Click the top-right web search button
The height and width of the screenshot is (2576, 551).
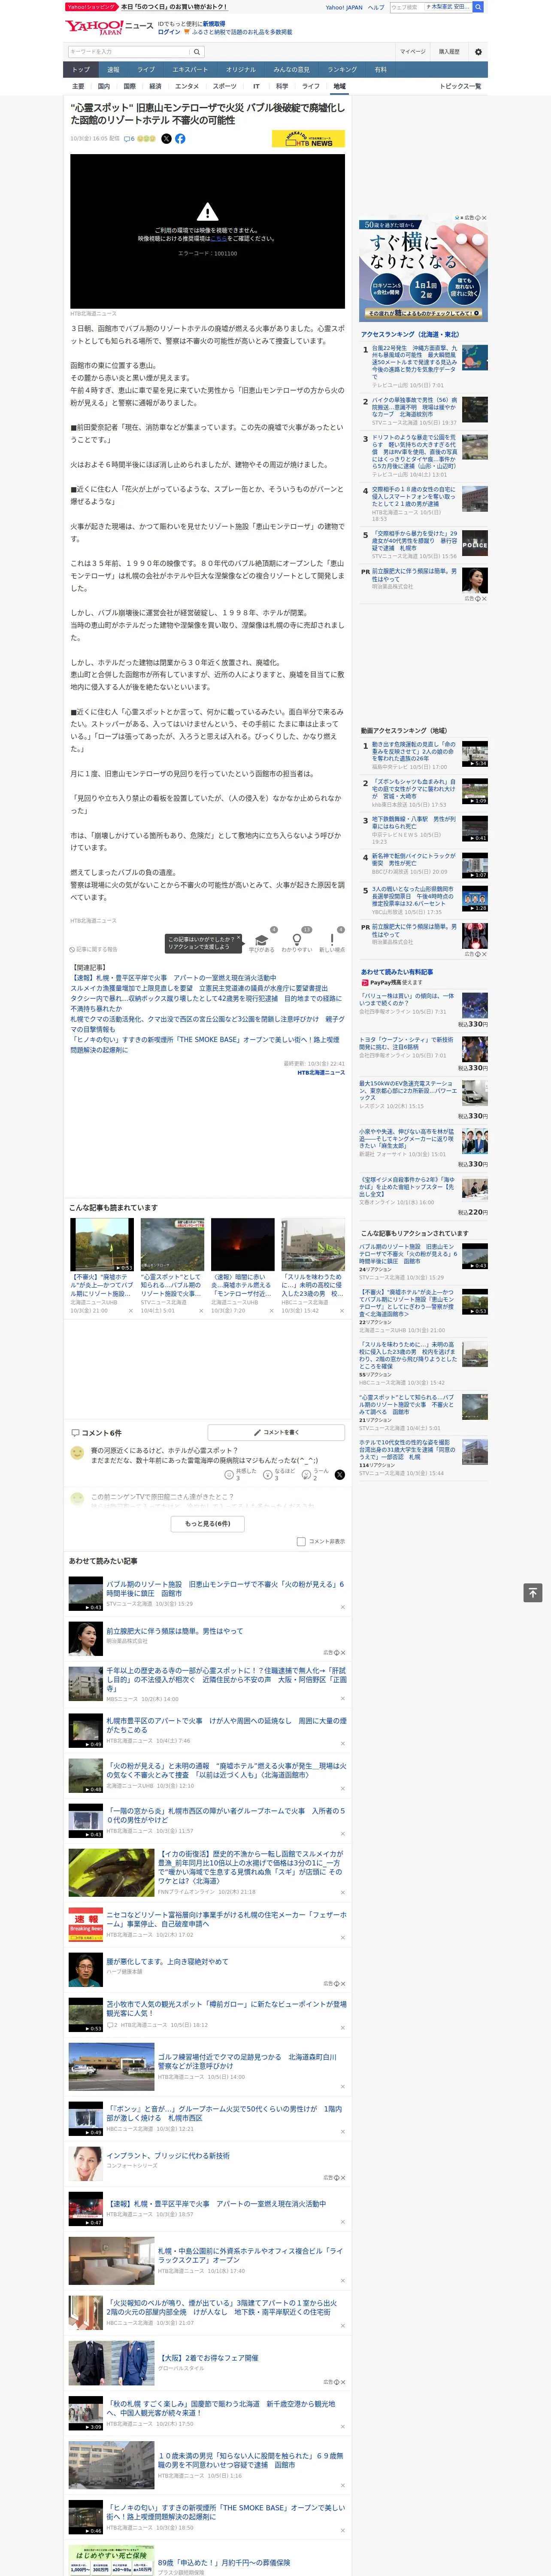pos(478,7)
